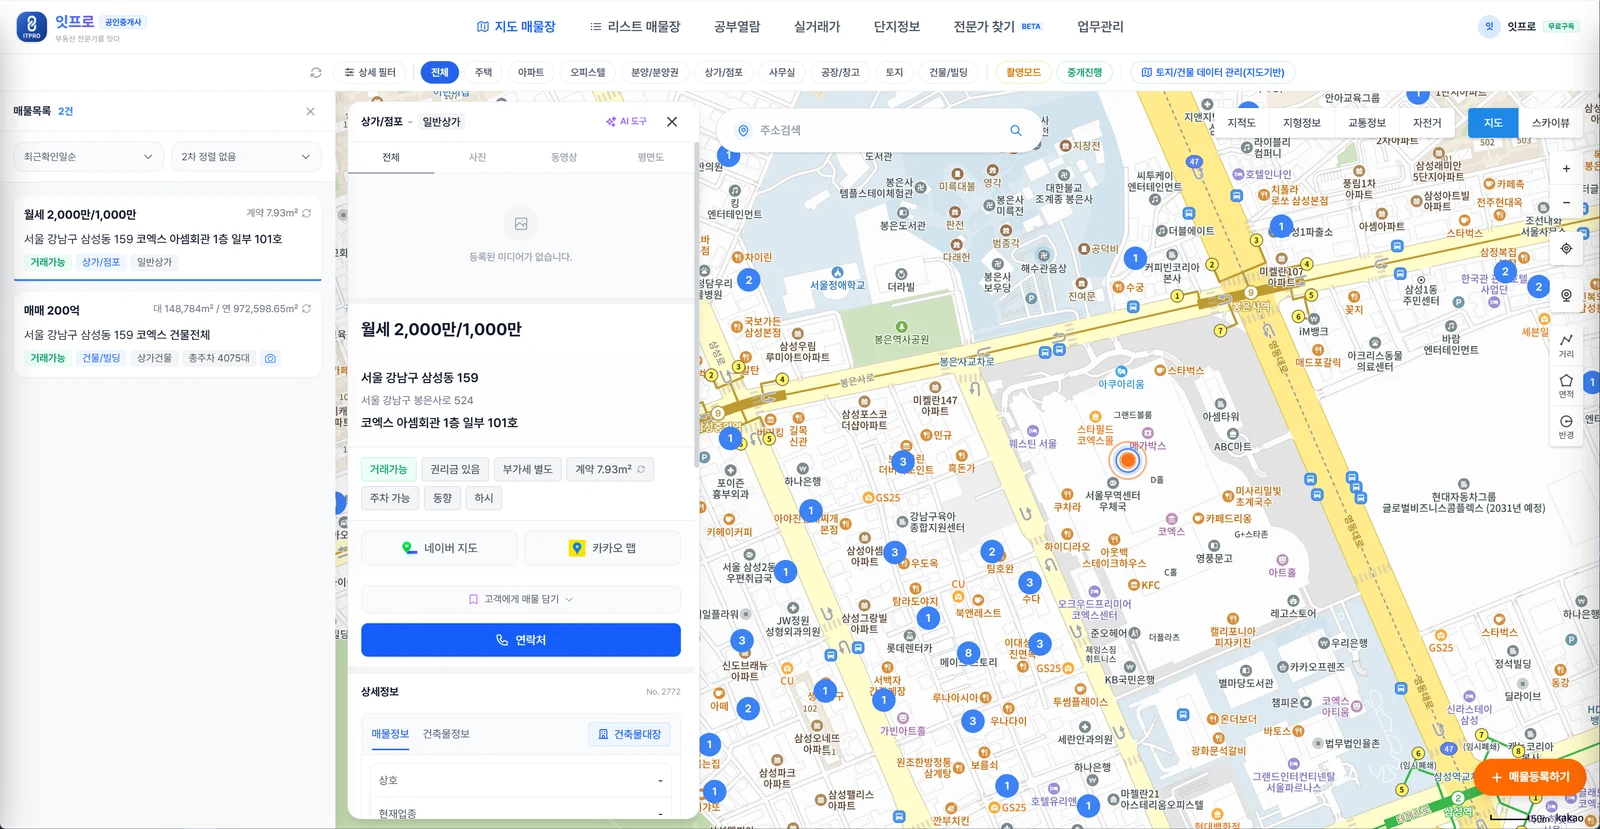The height and width of the screenshot is (829, 1600).
Task: Open the 지도 매물장 top menu
Action: coord(516,27)
